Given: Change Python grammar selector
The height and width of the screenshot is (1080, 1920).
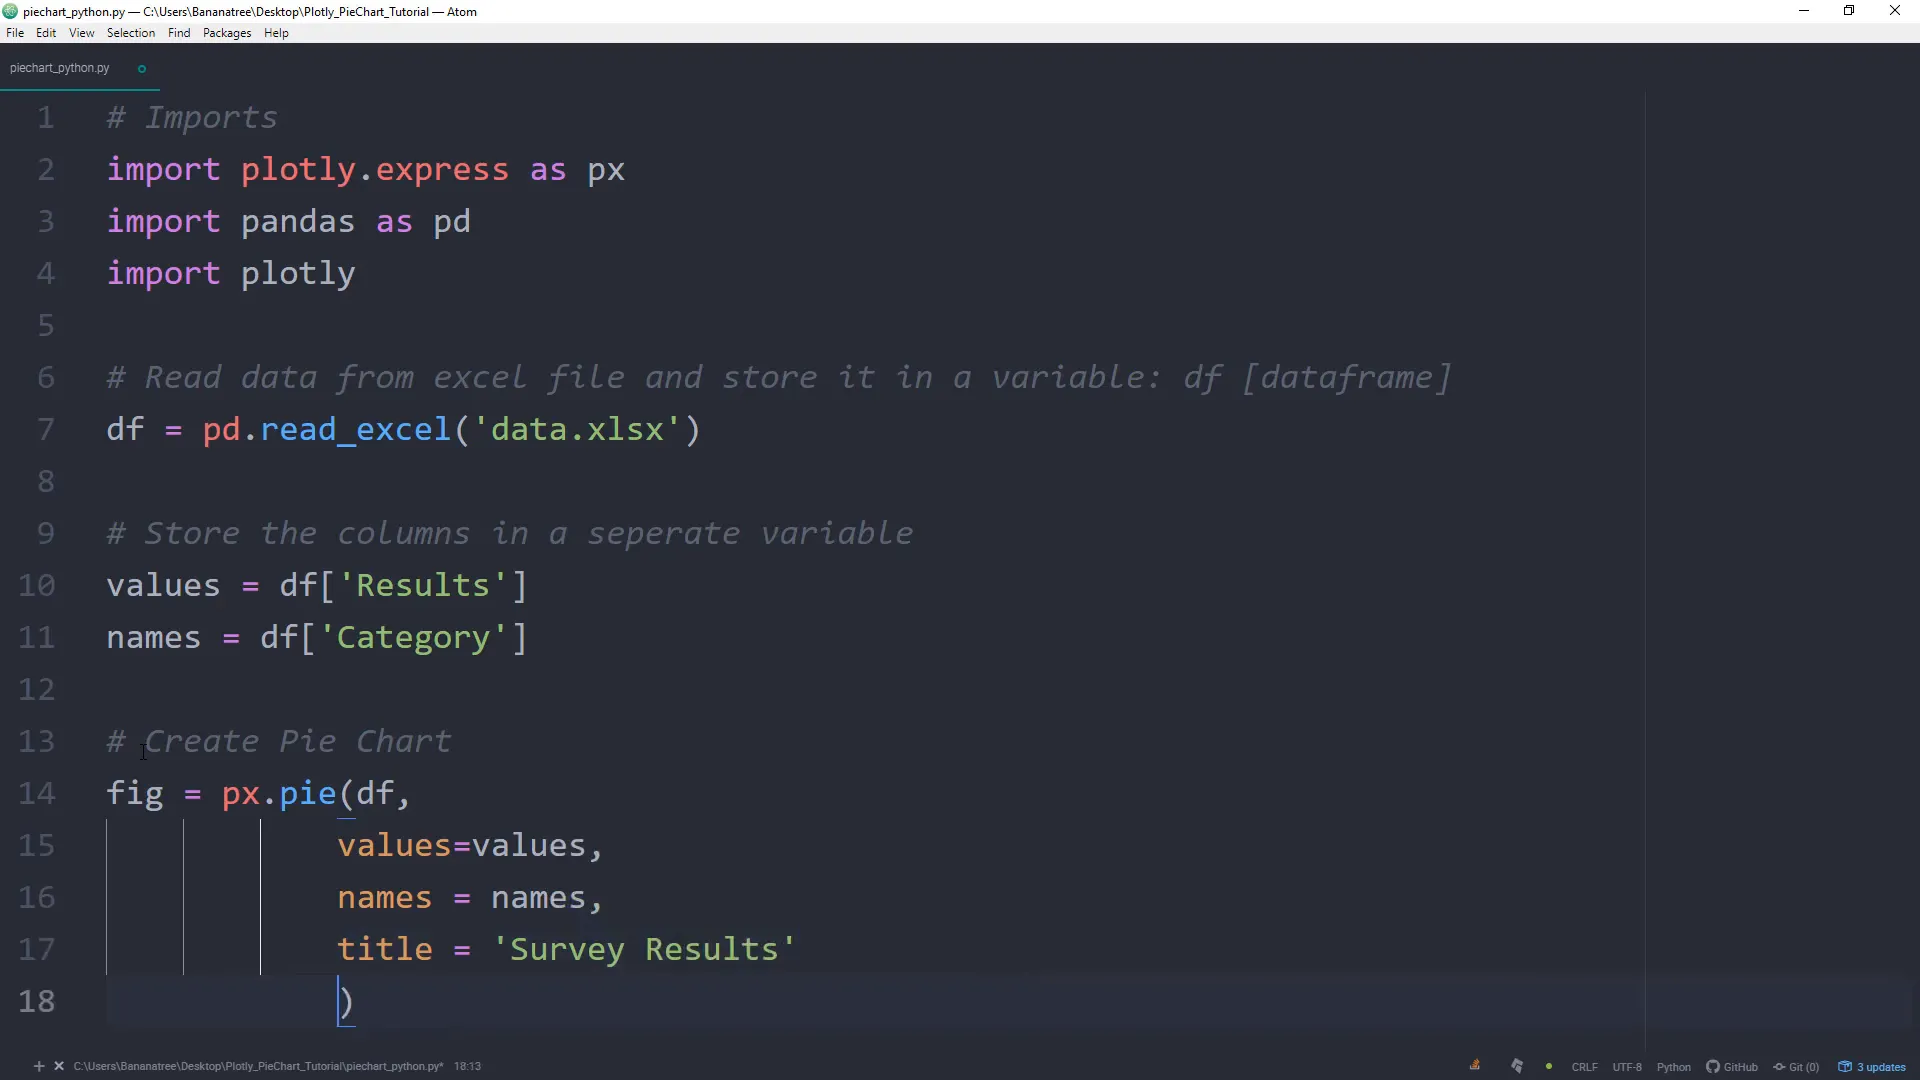Looking at the screenshot, I should pyautogui.click(x=1673, y=1067).
